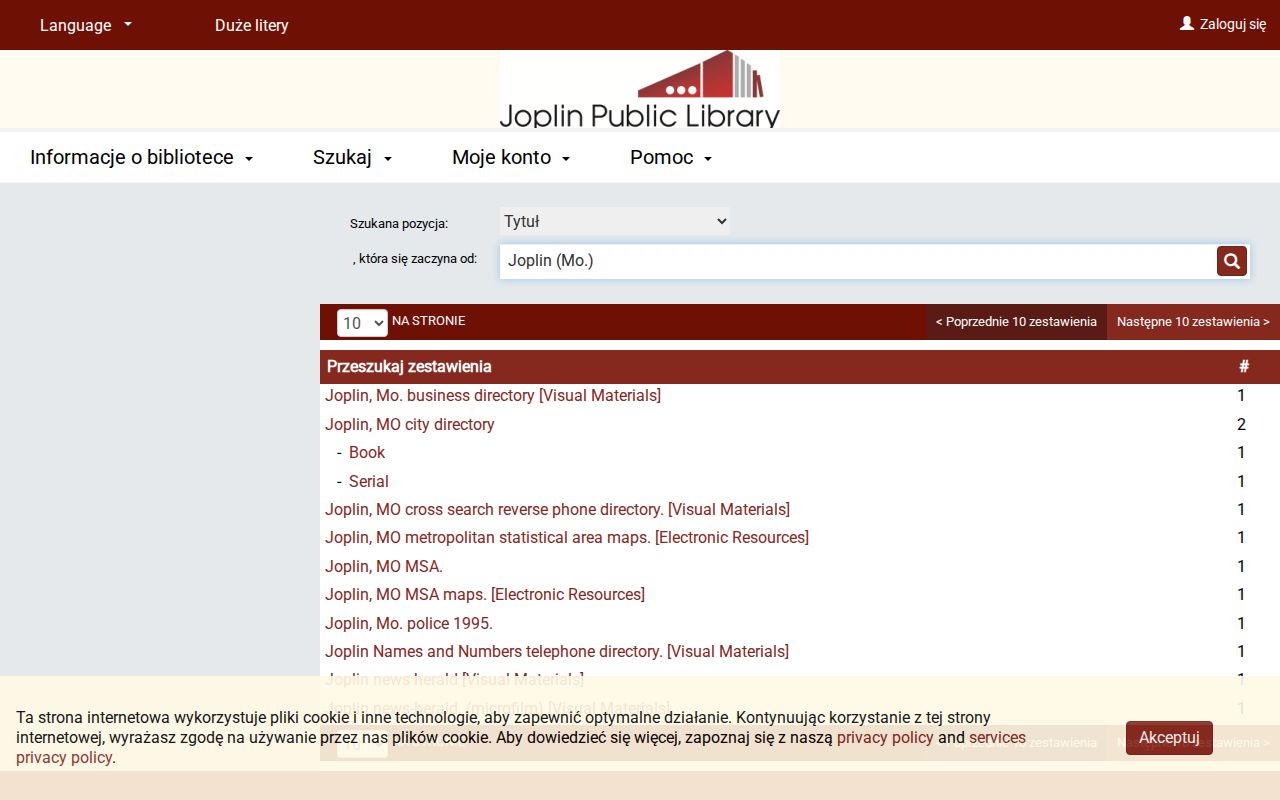The width and height of the screenshot is (1280, 800).
Task: Click the Przeszukaj zestawienia column header
Action: [x=409, y=367]
